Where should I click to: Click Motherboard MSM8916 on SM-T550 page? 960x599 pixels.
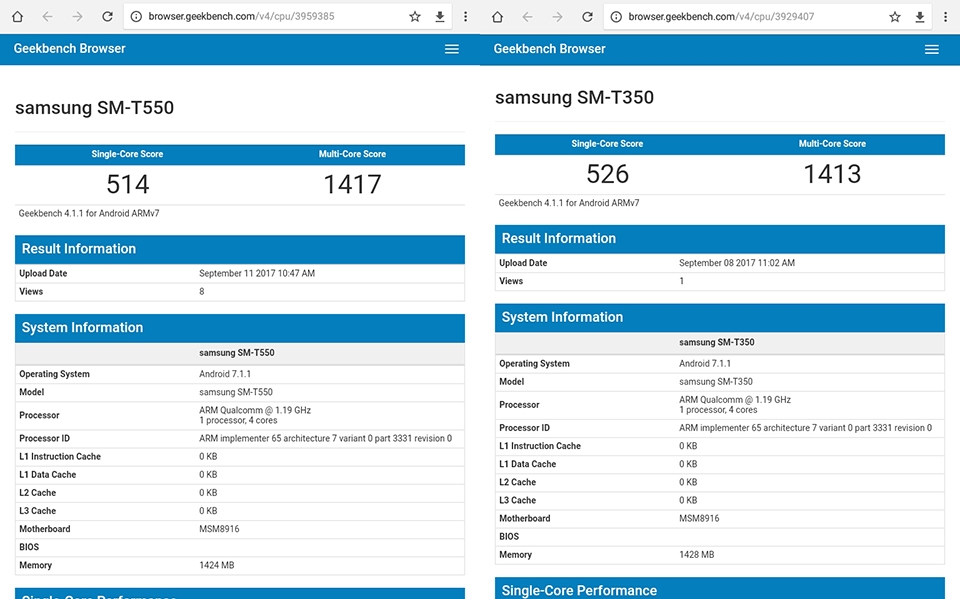[219, 529]
